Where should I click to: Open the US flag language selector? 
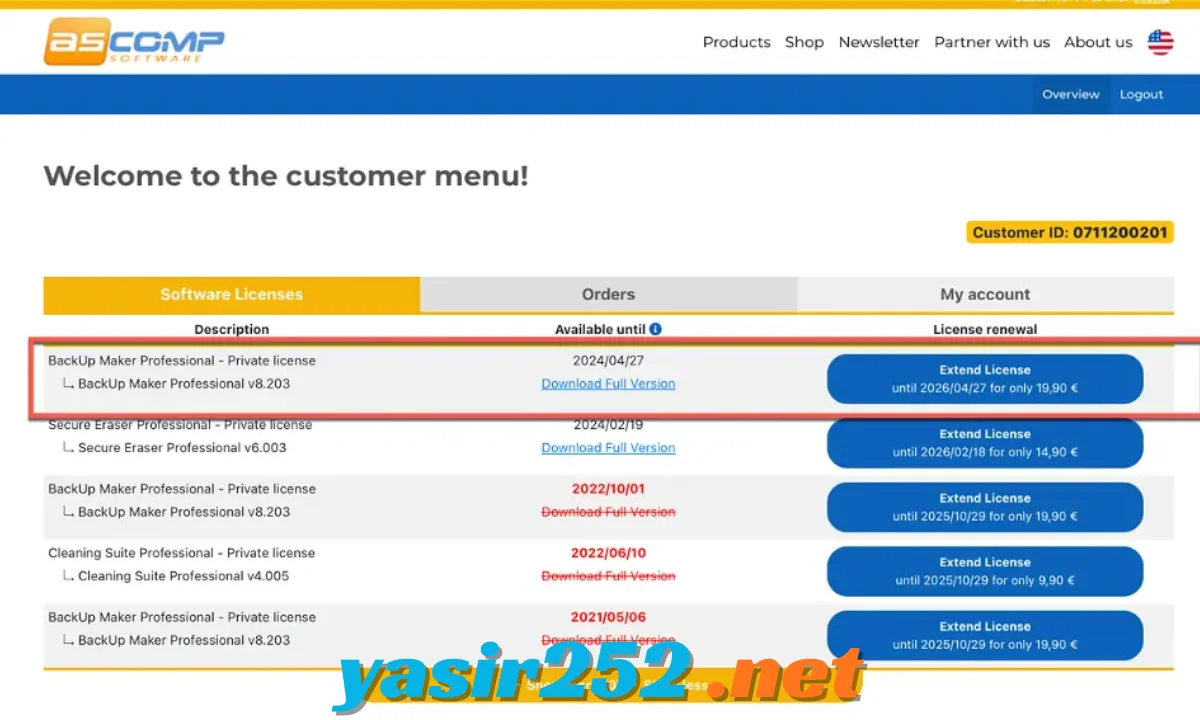tap(1160, 42)
